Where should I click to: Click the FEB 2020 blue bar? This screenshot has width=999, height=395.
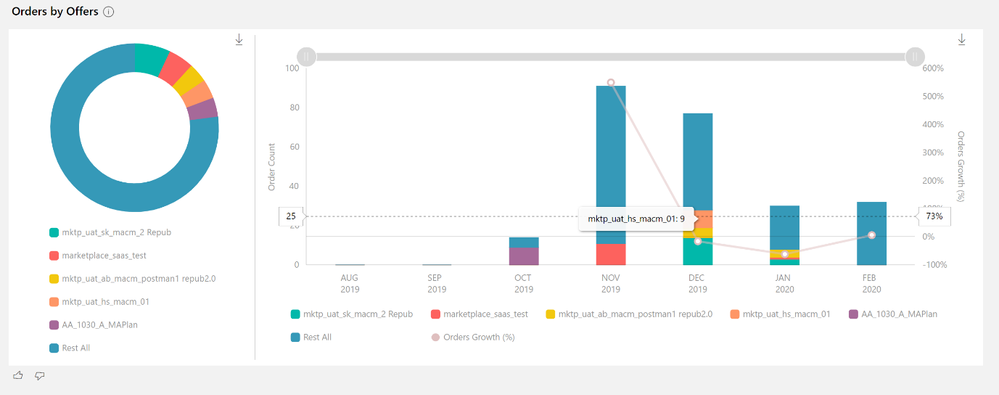(x=872, y=233)
